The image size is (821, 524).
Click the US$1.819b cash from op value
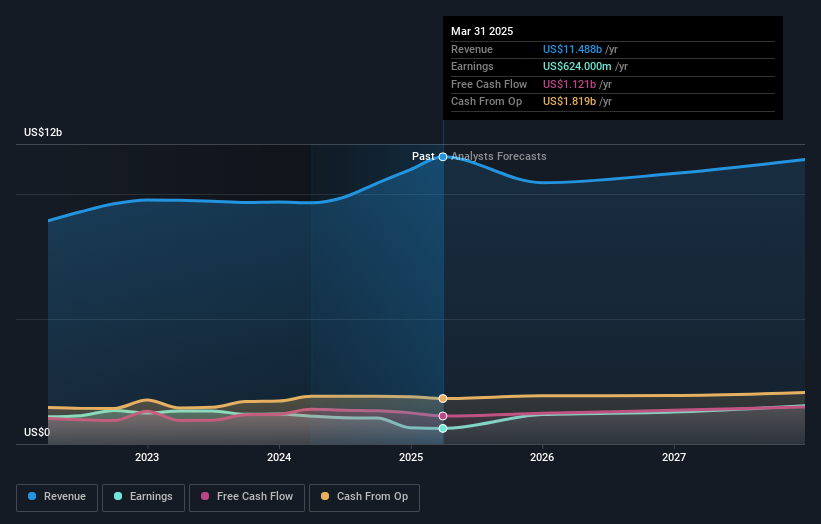(x=569, y=101)
